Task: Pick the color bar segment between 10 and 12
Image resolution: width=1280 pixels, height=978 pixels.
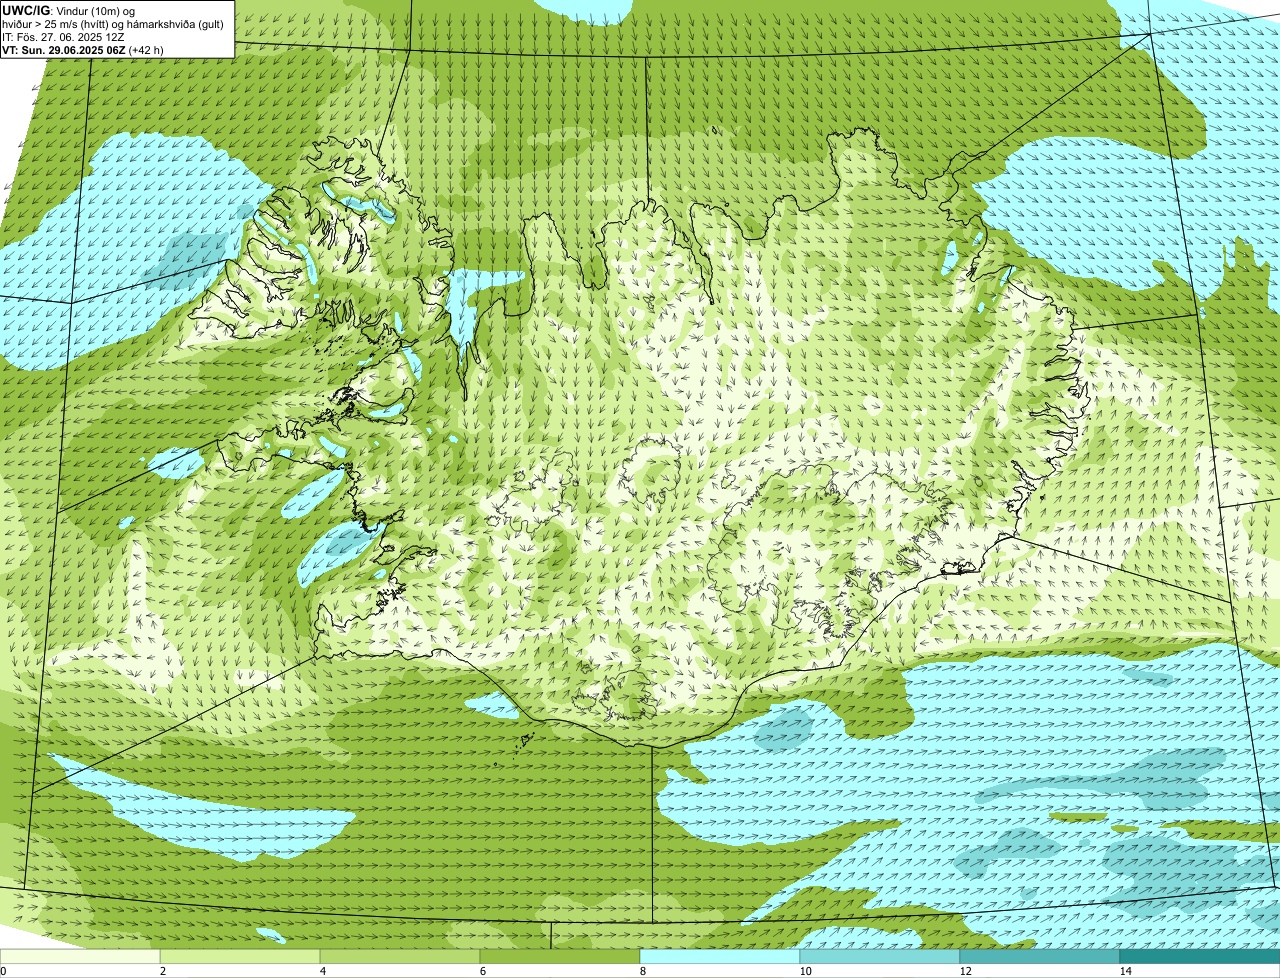Action: pyautogui.click(x=880, y=956)
